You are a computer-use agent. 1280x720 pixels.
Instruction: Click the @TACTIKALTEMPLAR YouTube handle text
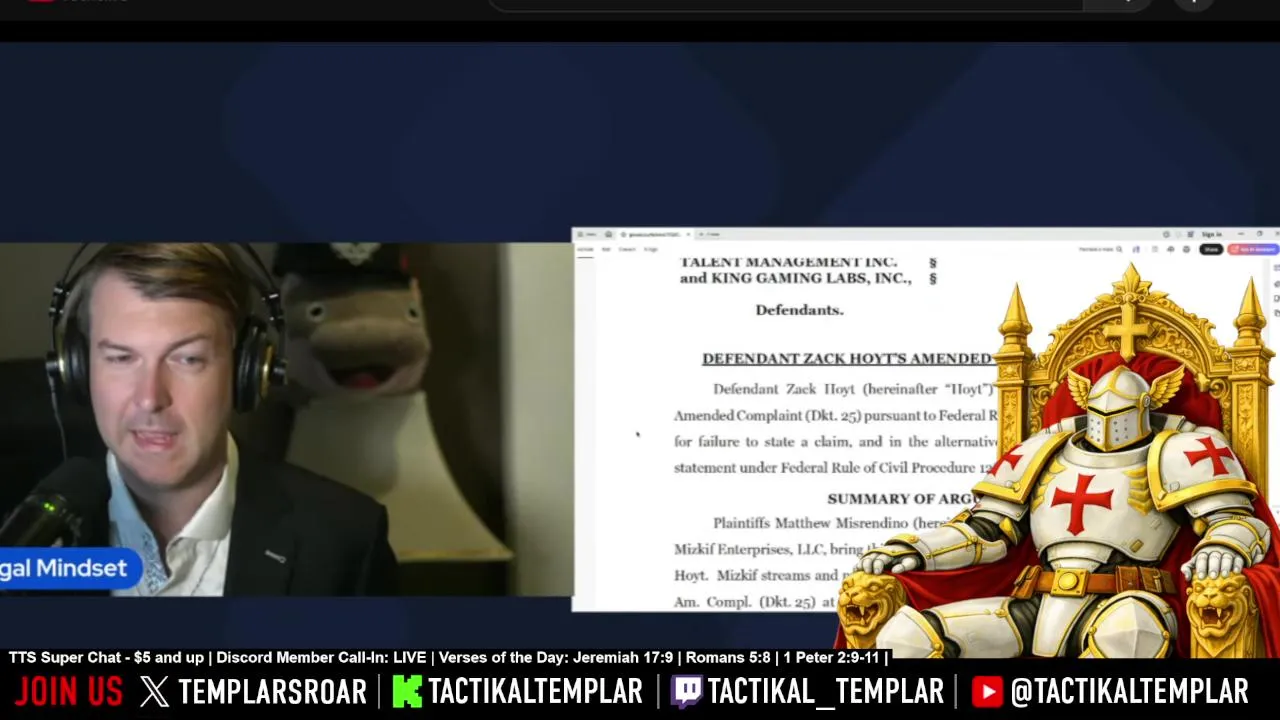pos(1129,691)
